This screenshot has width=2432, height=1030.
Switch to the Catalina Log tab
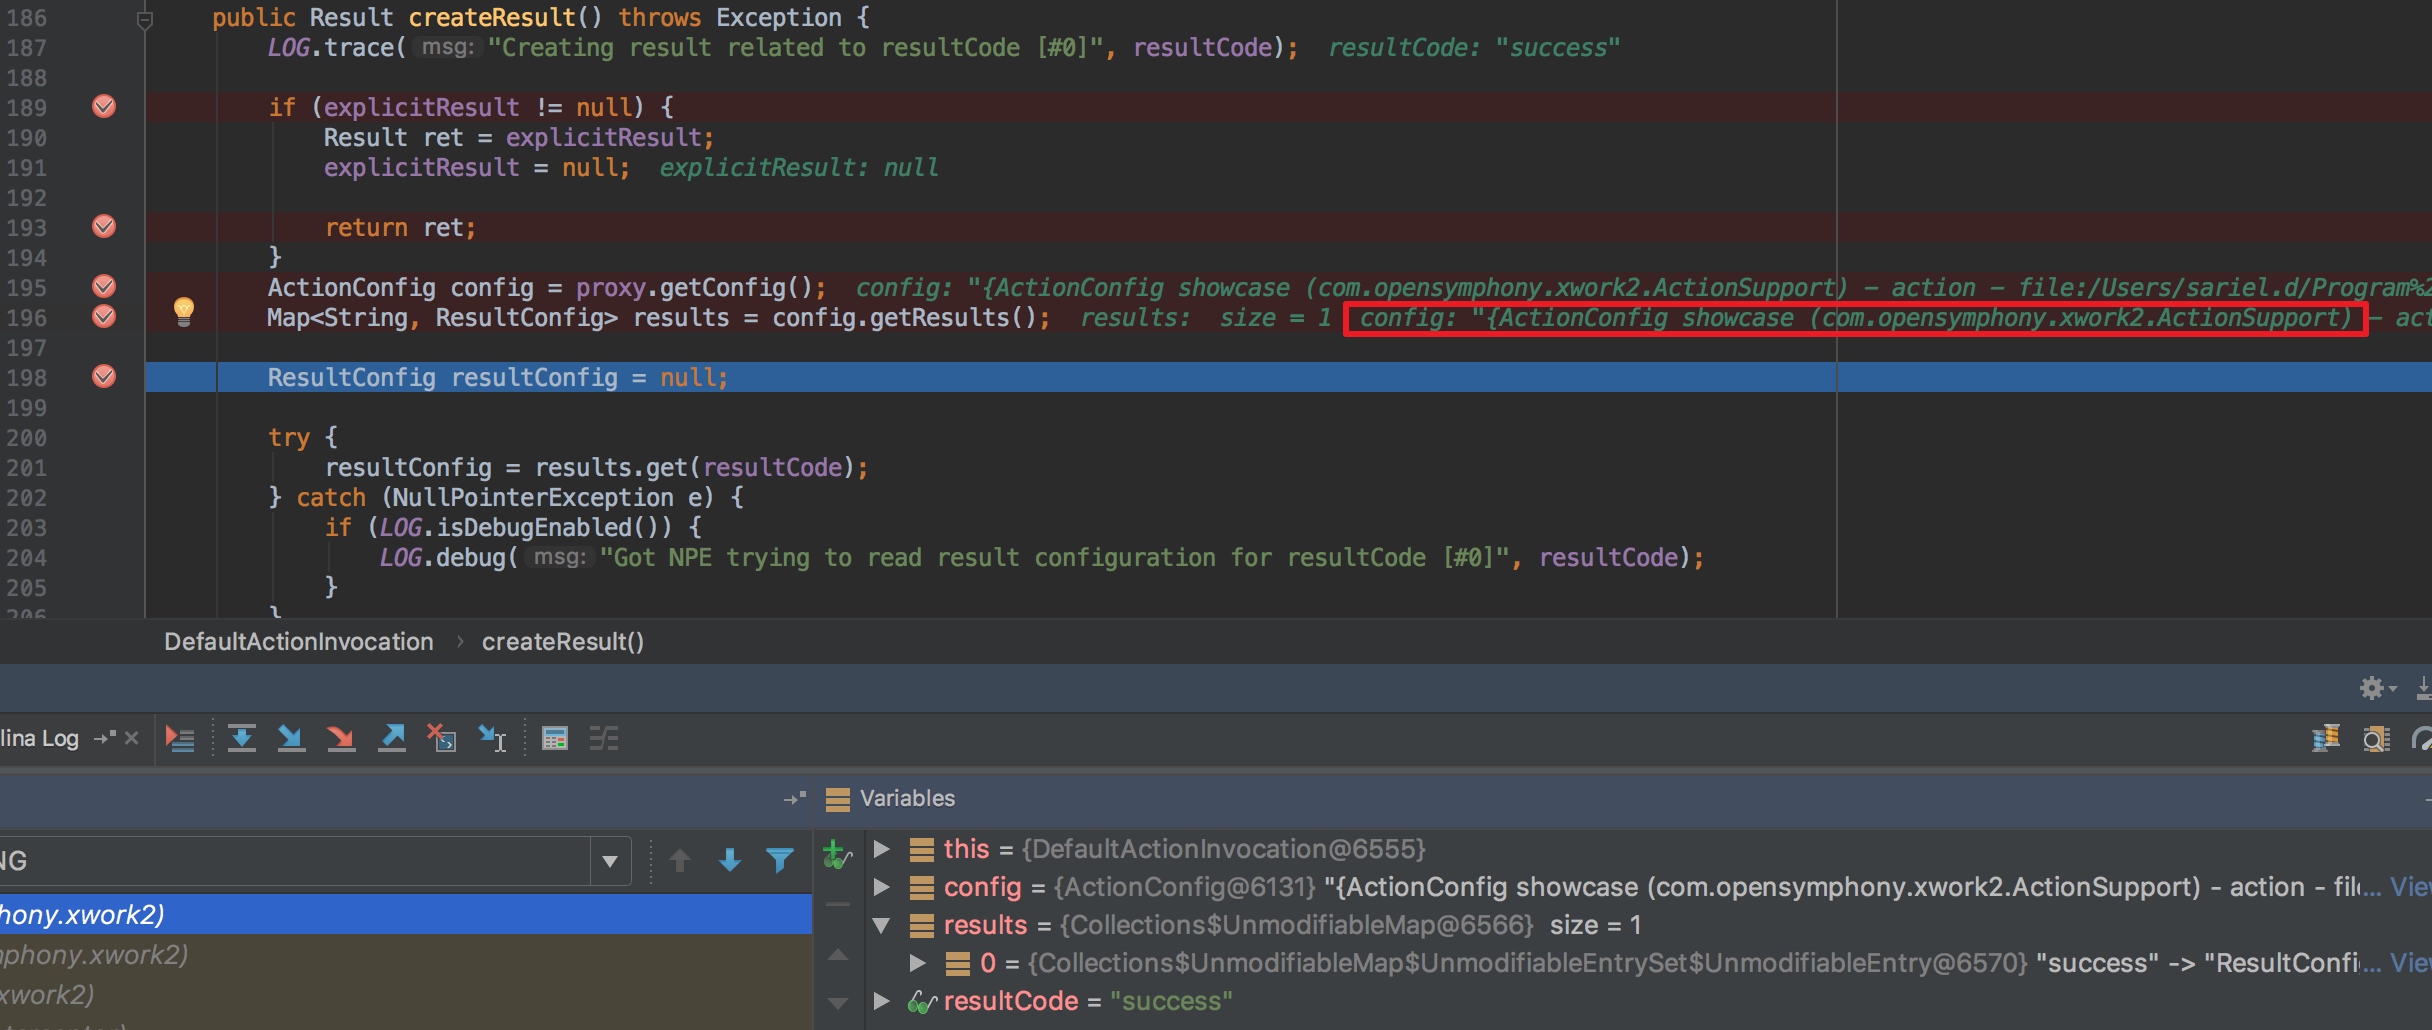pyautogui.click(x=40, y=739)
